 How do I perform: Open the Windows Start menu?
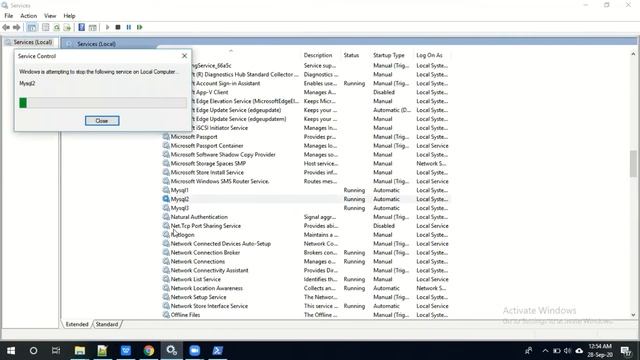[x=11, y=351]
